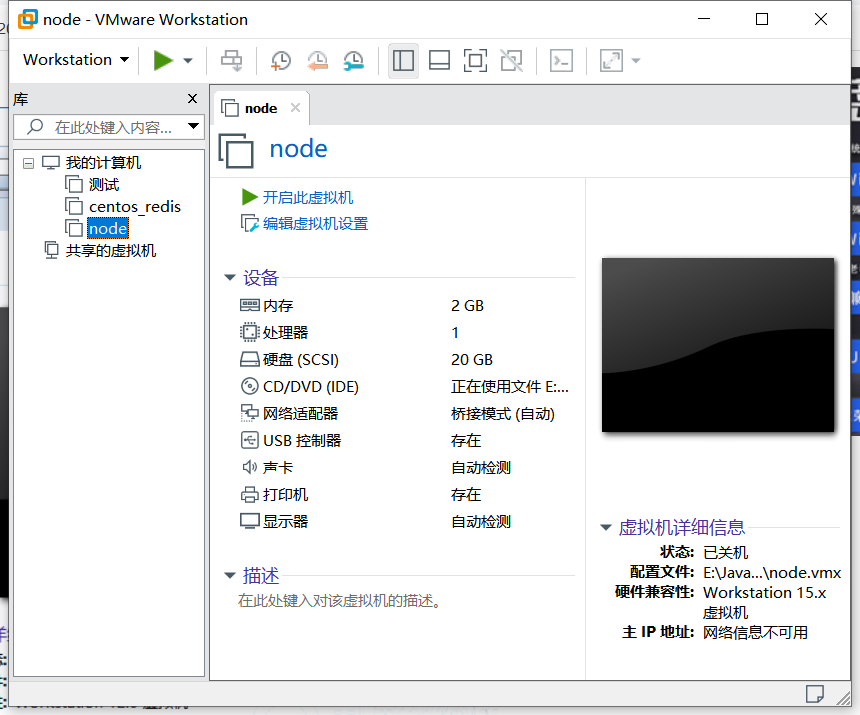Screen dimensions: 860x715
Task: Click the Unity mode icon
Action: (x=512, y=60)
